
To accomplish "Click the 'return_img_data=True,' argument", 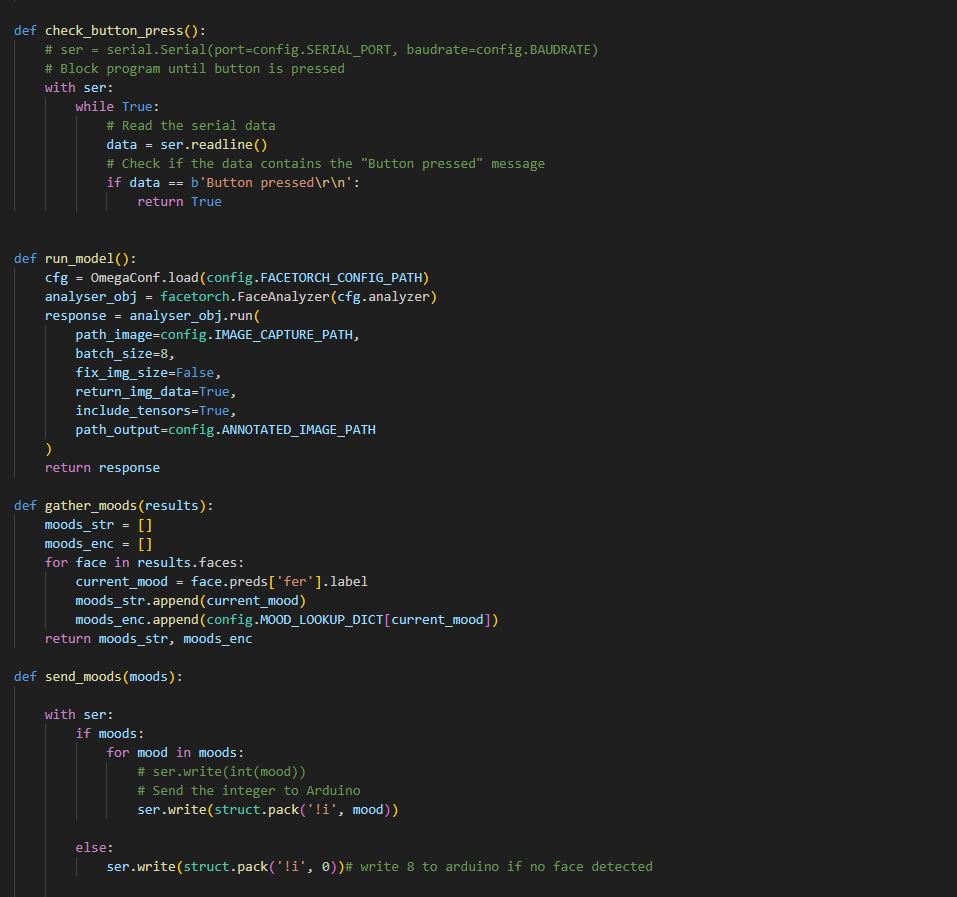I will tap(156, 391).
